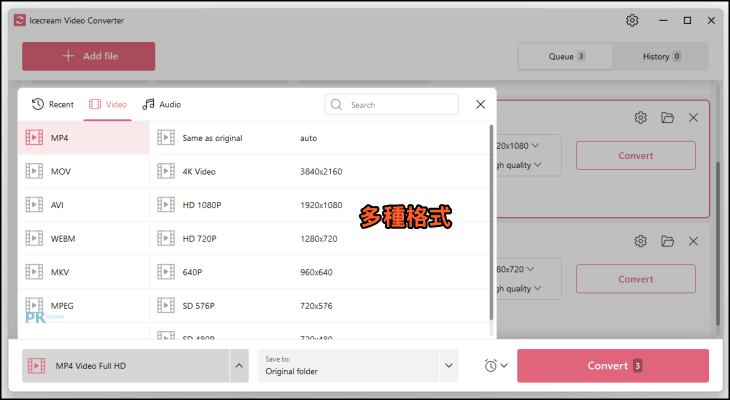This screenshot has height=400, width=730.
Task: Click the 3840x2160 resolution value
Action: (321, 171)
